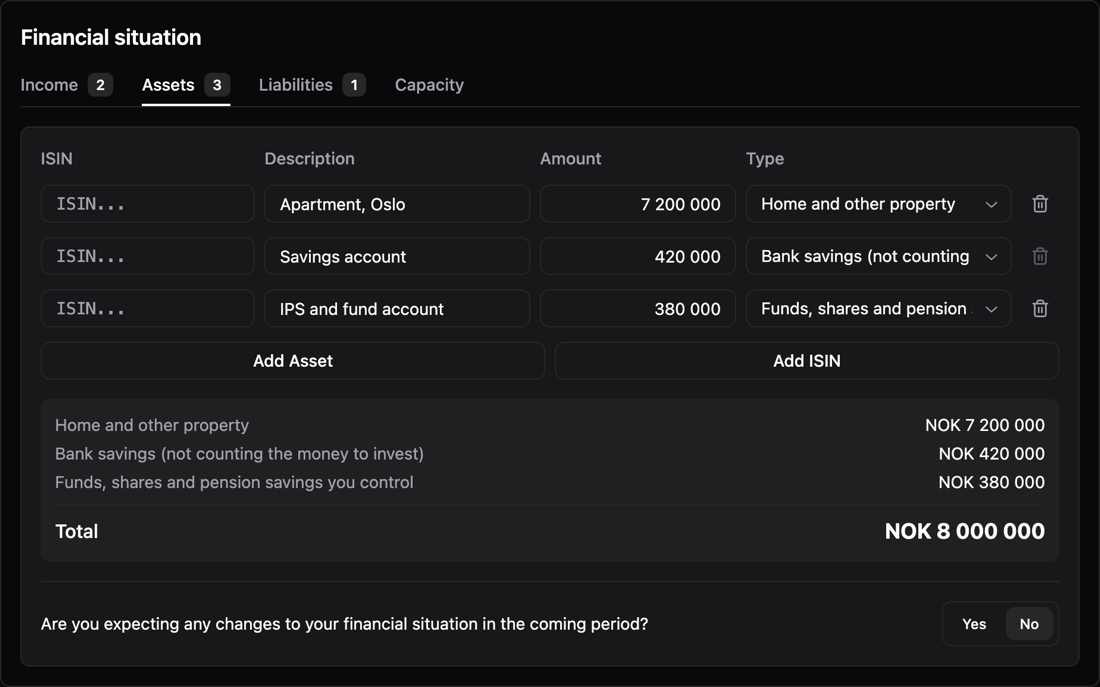Delete the Apartment, Oslo asset row
This screenshot has width=1100, height=687.
1040,204
